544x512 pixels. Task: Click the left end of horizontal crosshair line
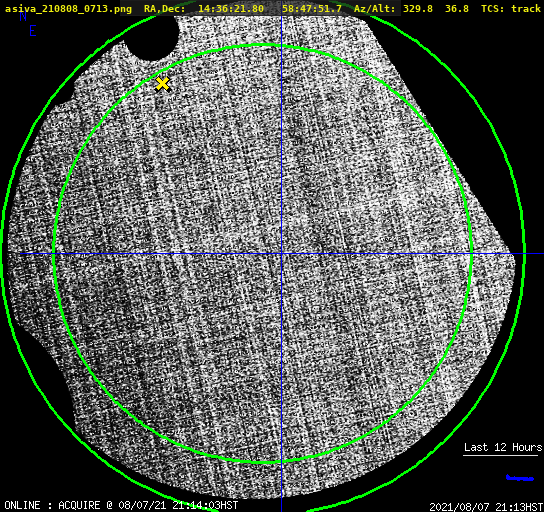pos(22,254)
